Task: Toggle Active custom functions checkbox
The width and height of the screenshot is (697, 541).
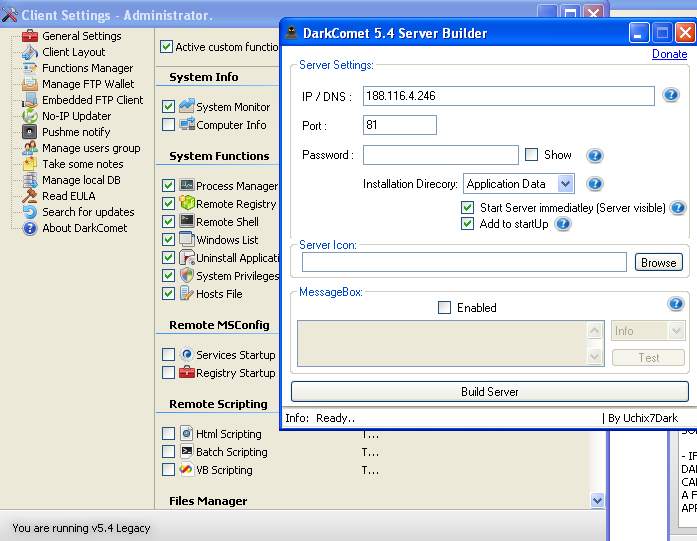Action: click(166, 46)
